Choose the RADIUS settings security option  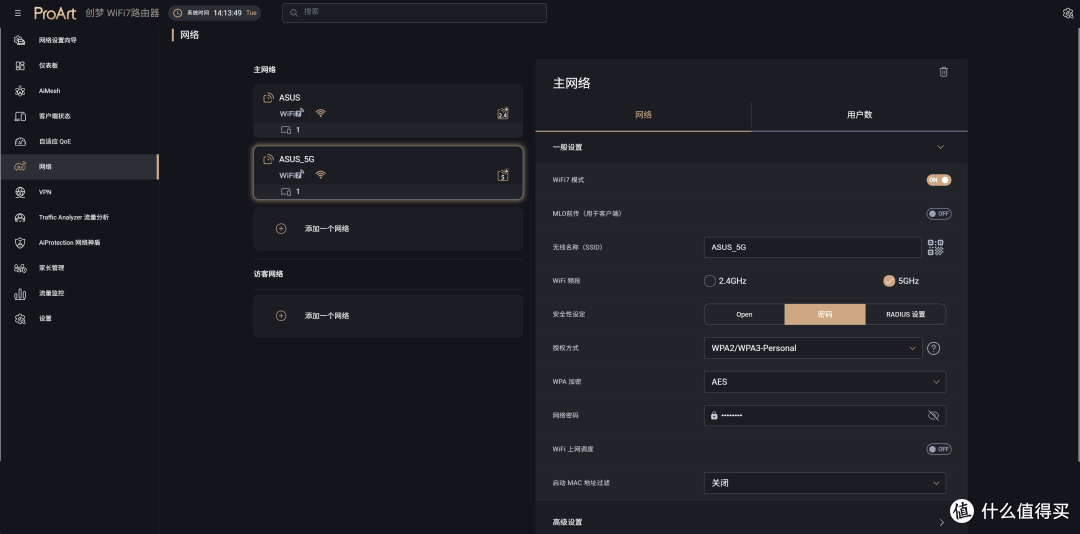pos(905,314)
